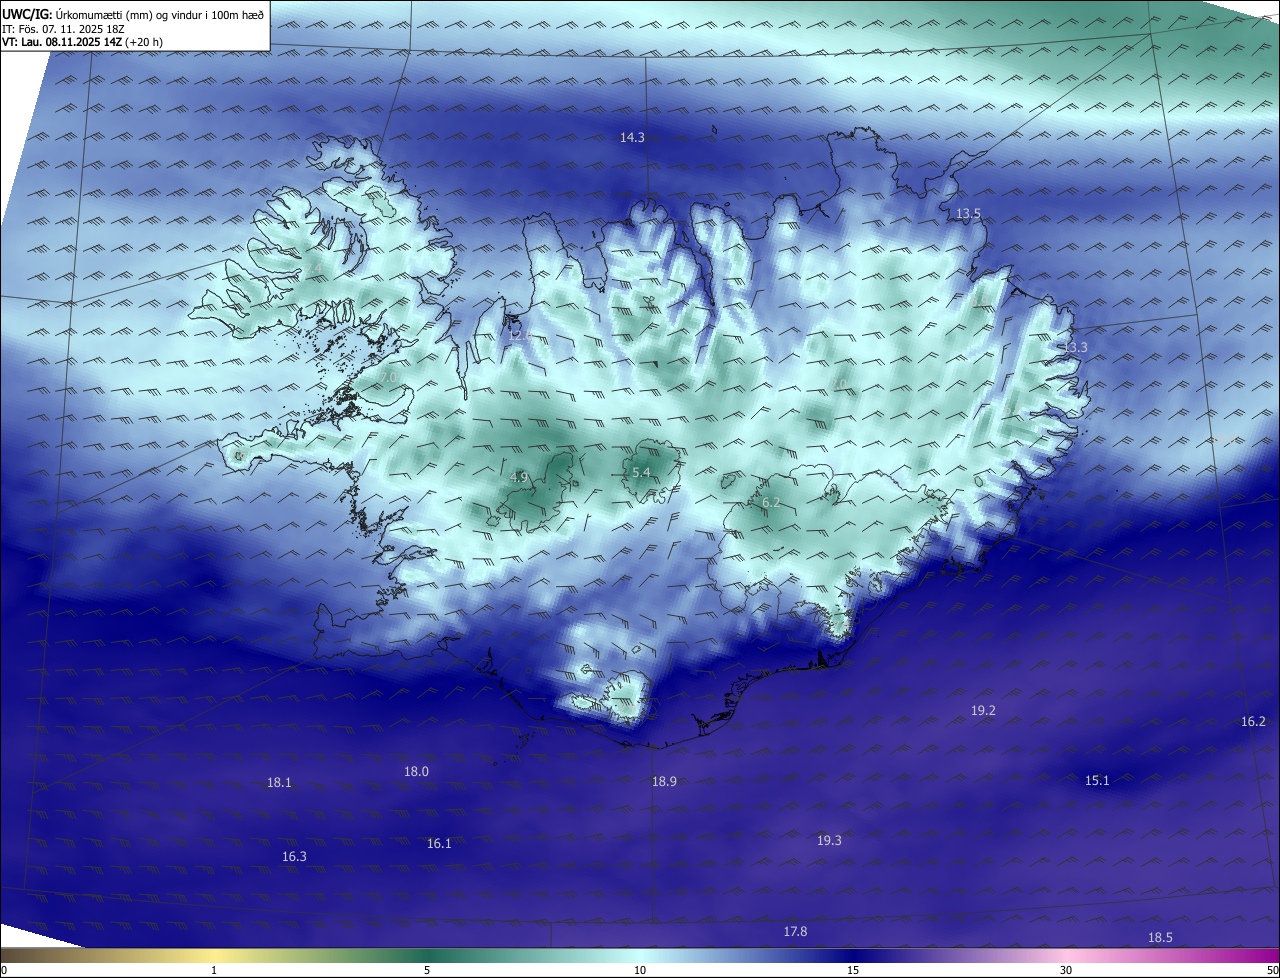Click the 18.0 value southwest of Iceland
The height and width of the screenshot is (978, 1280).
click(416, 772)
